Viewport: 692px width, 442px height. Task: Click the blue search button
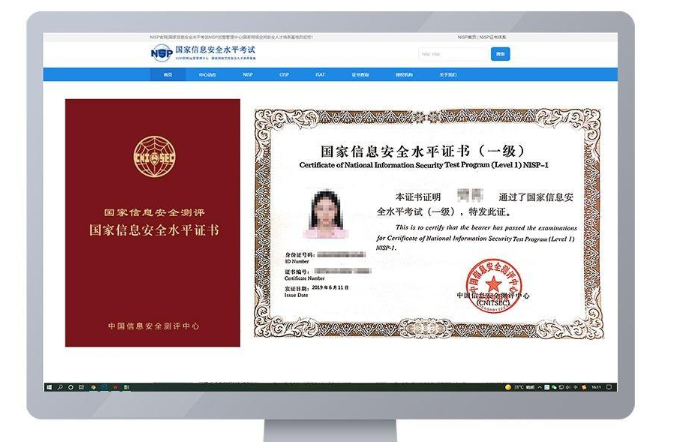point(500,54)
